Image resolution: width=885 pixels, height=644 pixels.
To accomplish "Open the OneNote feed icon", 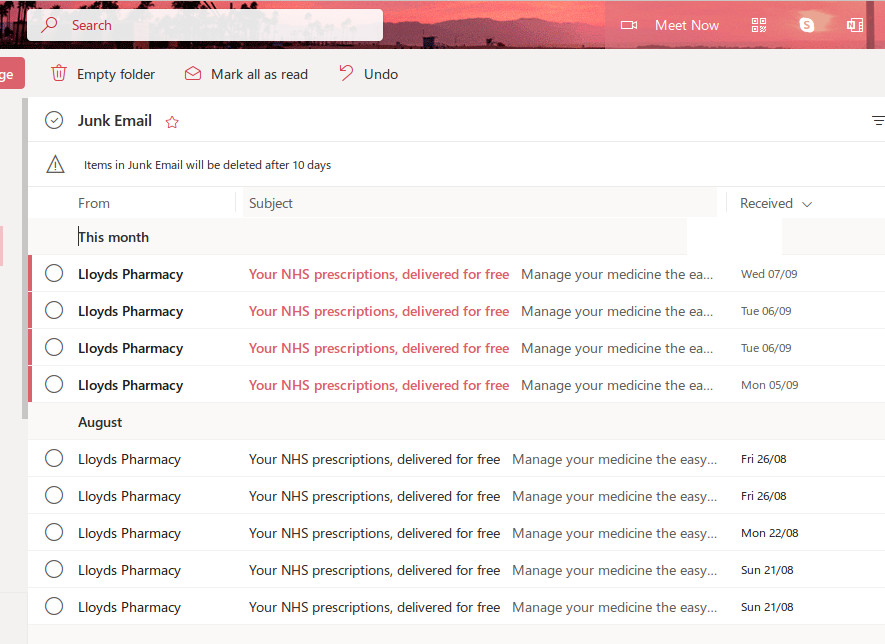I will coord(855,25).
